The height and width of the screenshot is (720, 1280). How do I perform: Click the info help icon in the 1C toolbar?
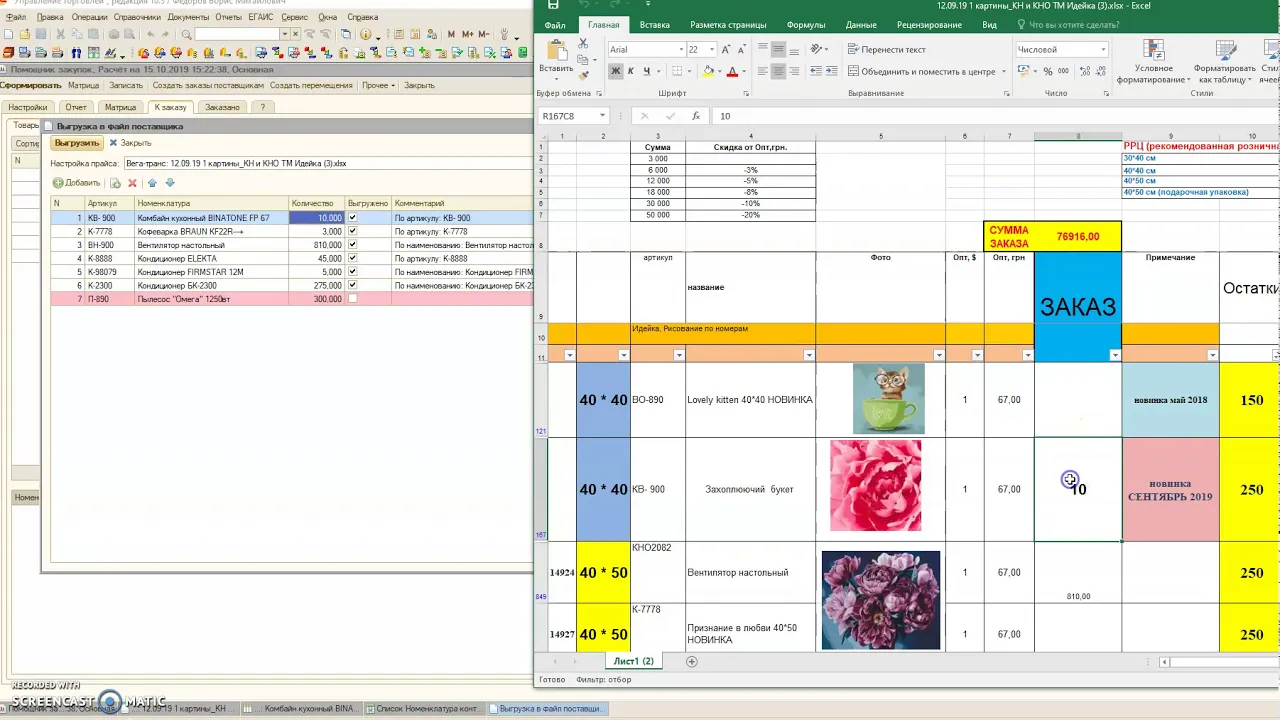pyautogui.click(x=365, y=34)
